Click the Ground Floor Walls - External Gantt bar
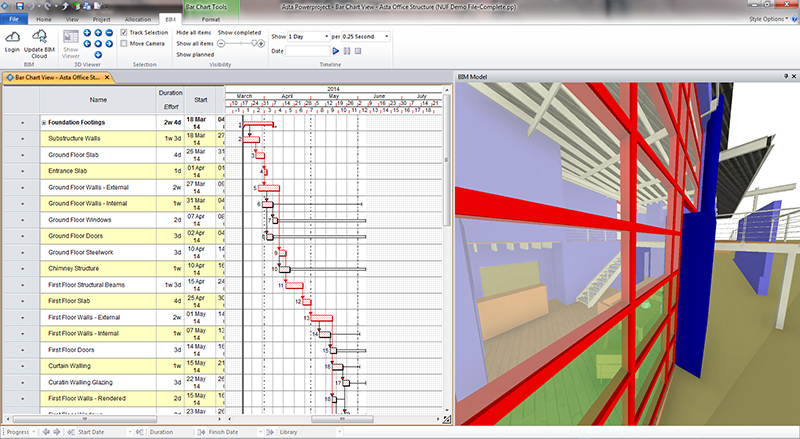This screenshot has height=439, width=800. (269, 188)
